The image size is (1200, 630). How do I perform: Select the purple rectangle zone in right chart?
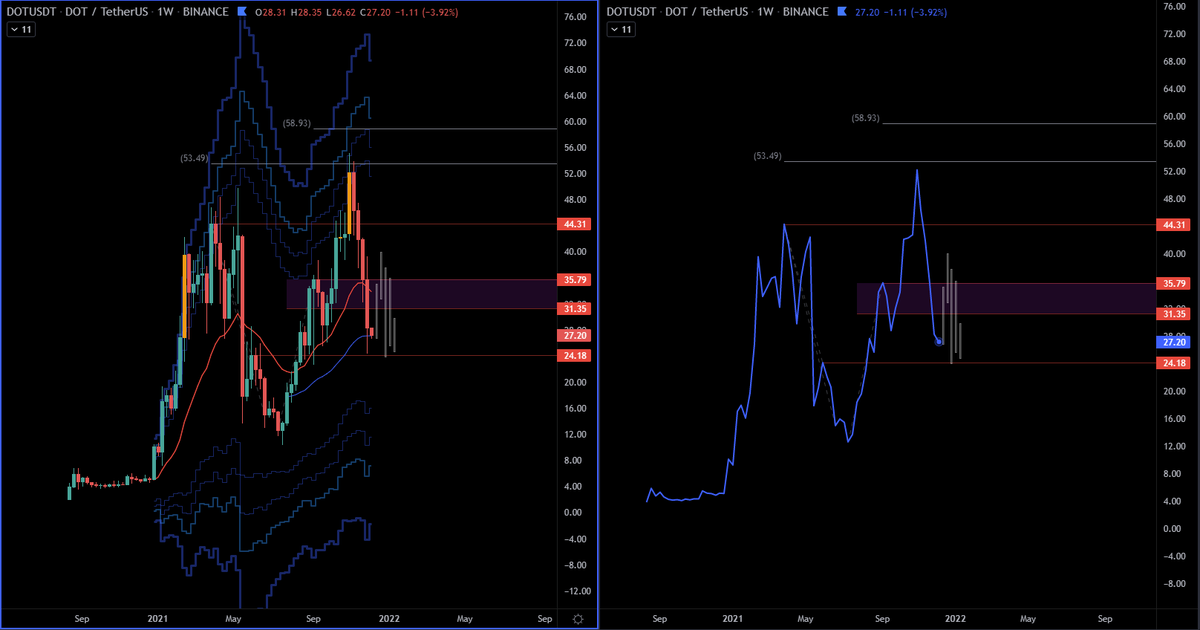[x=1006, y=298]
